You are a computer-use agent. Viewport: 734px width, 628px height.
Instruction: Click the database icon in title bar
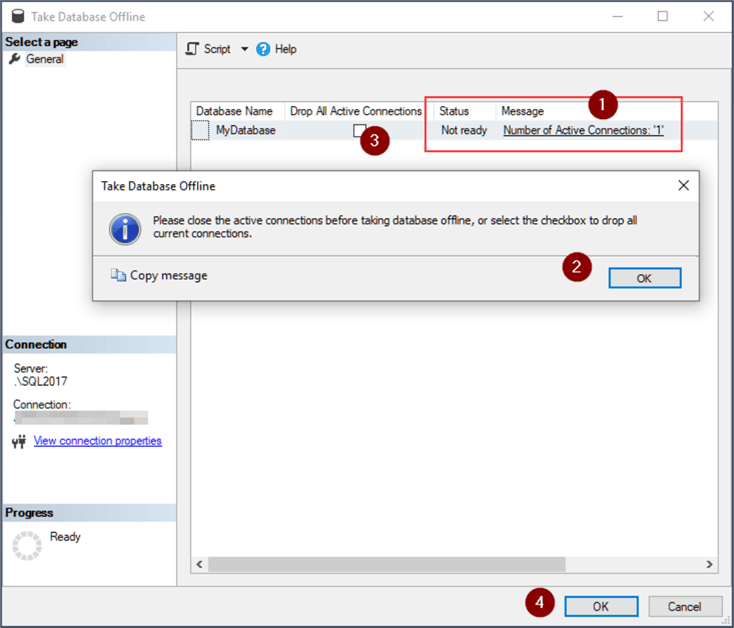pos(18,16)
